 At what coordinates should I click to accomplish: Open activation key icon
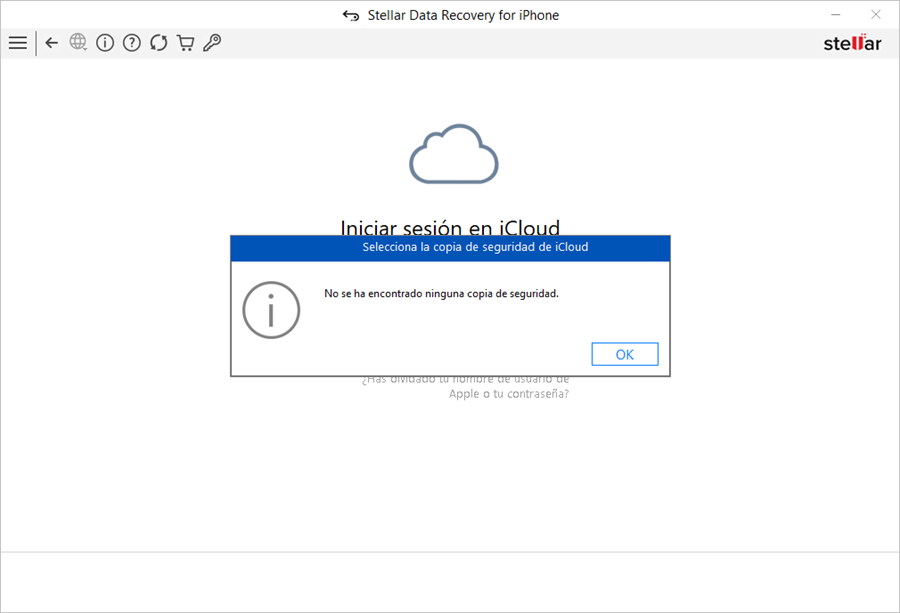click(x=212, y=42)
